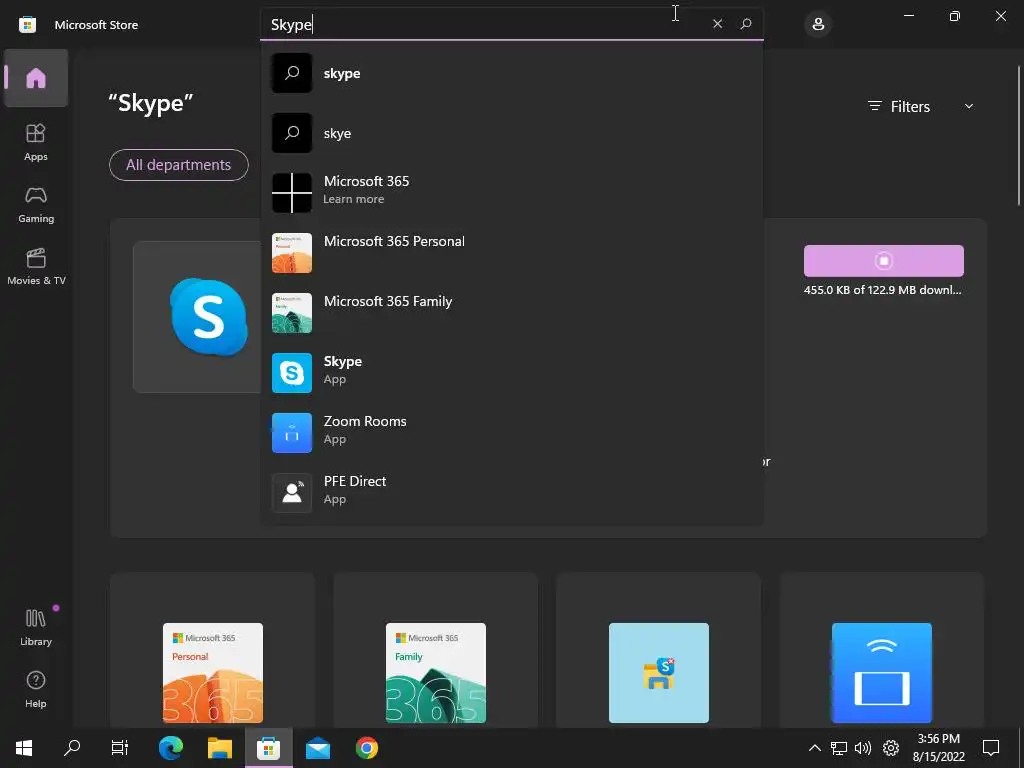Open PFE Direct App suggestion
Image resolution: width=1024 pixels, height=768 pixels.
click(x=511, y=492)
